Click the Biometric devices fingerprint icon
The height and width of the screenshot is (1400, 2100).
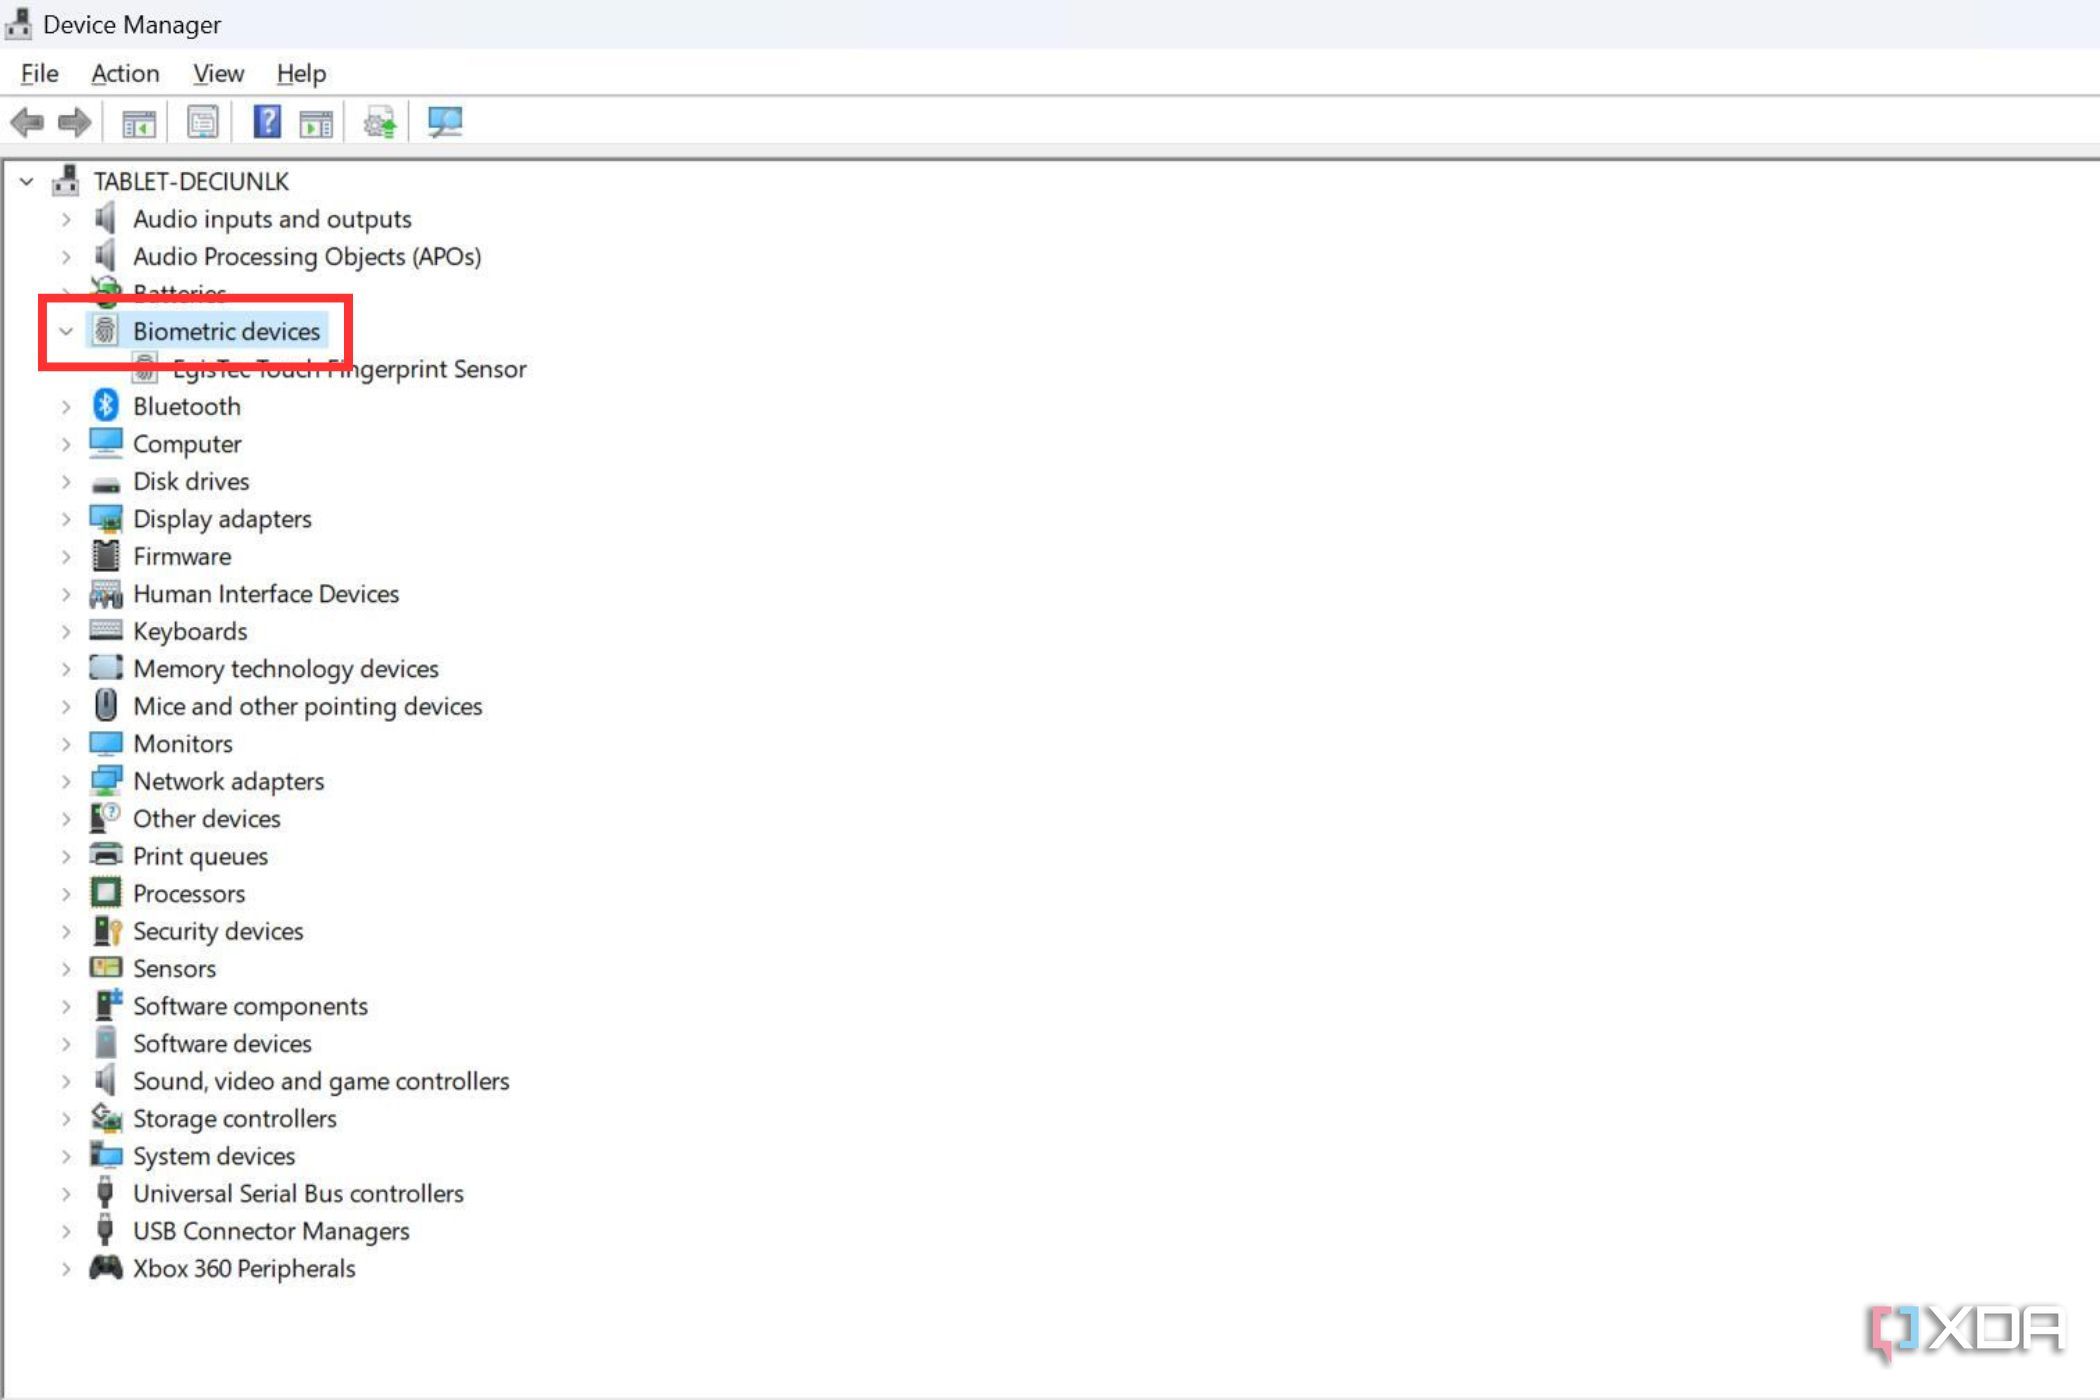click(105, 331)
